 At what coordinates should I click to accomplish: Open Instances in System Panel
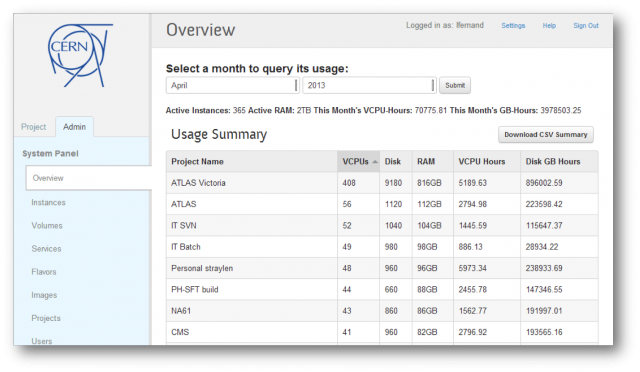(48, 203)
